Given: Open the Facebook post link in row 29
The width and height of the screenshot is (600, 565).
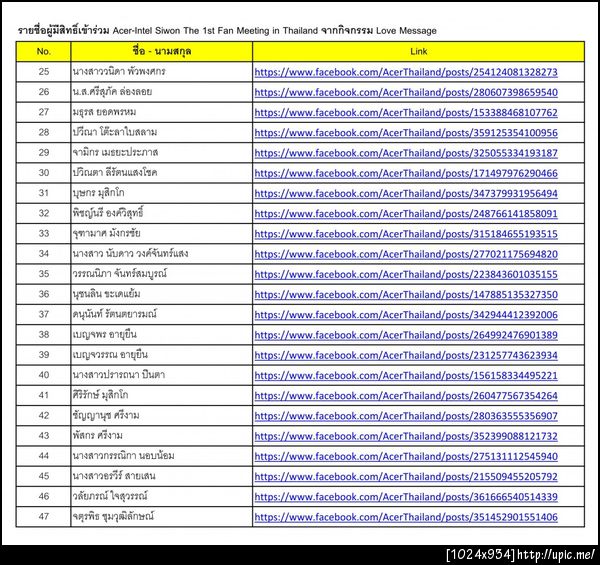Looking at the screenshot, I should coord(406,153).
